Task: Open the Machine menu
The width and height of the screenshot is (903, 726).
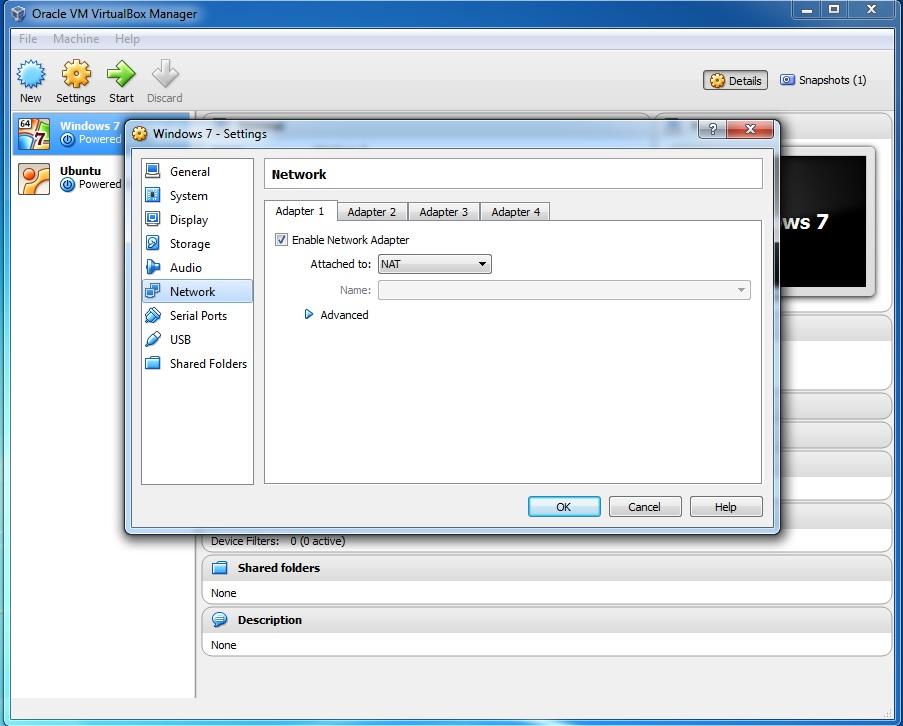Action: (x=76, y=38)
